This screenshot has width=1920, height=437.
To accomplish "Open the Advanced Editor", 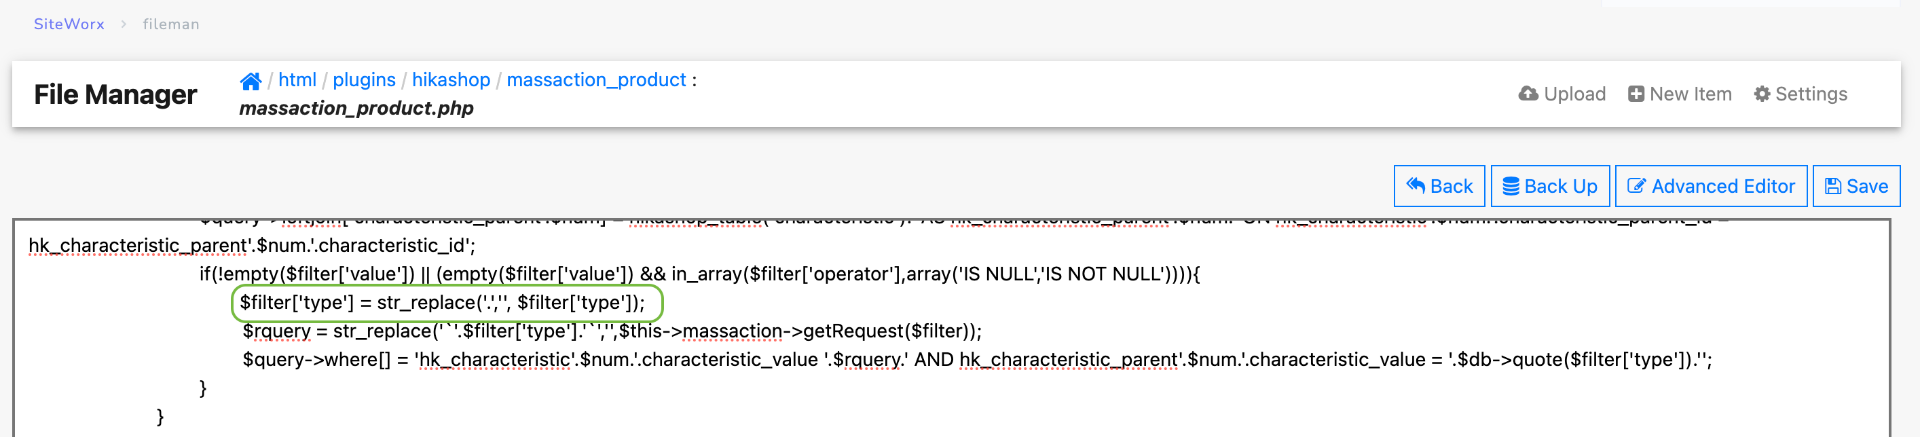I will [1711, 186].
